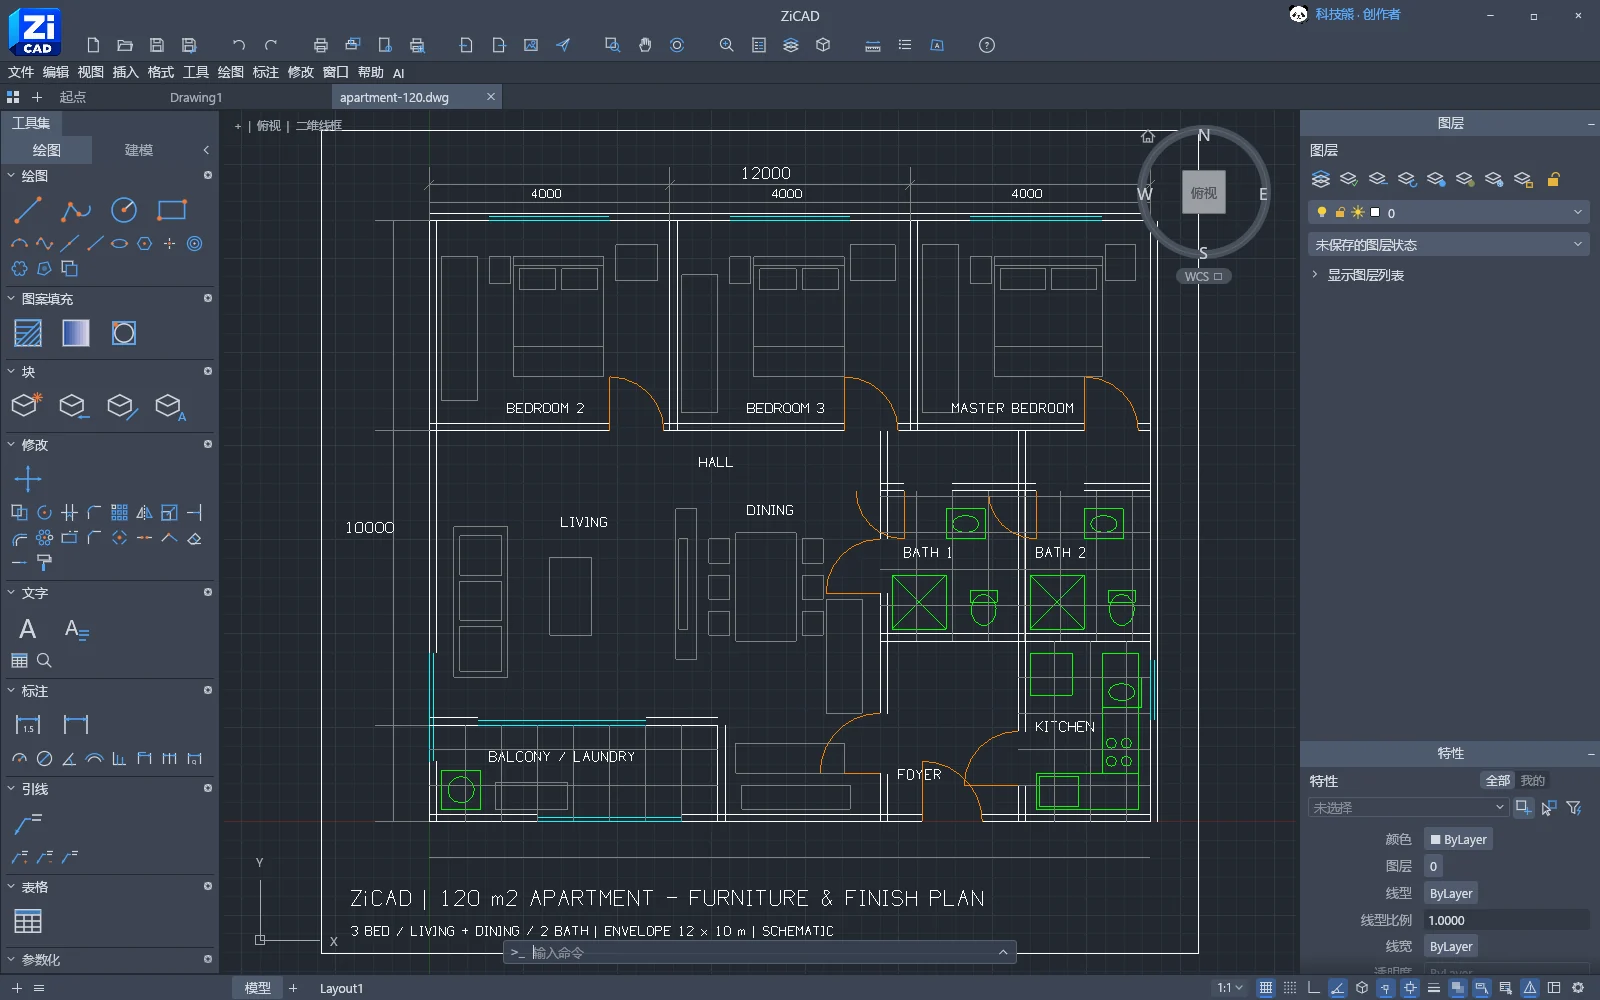Click the Zoom magnifier in the toolbar
1600x1000 pixels.
[727, 45]
